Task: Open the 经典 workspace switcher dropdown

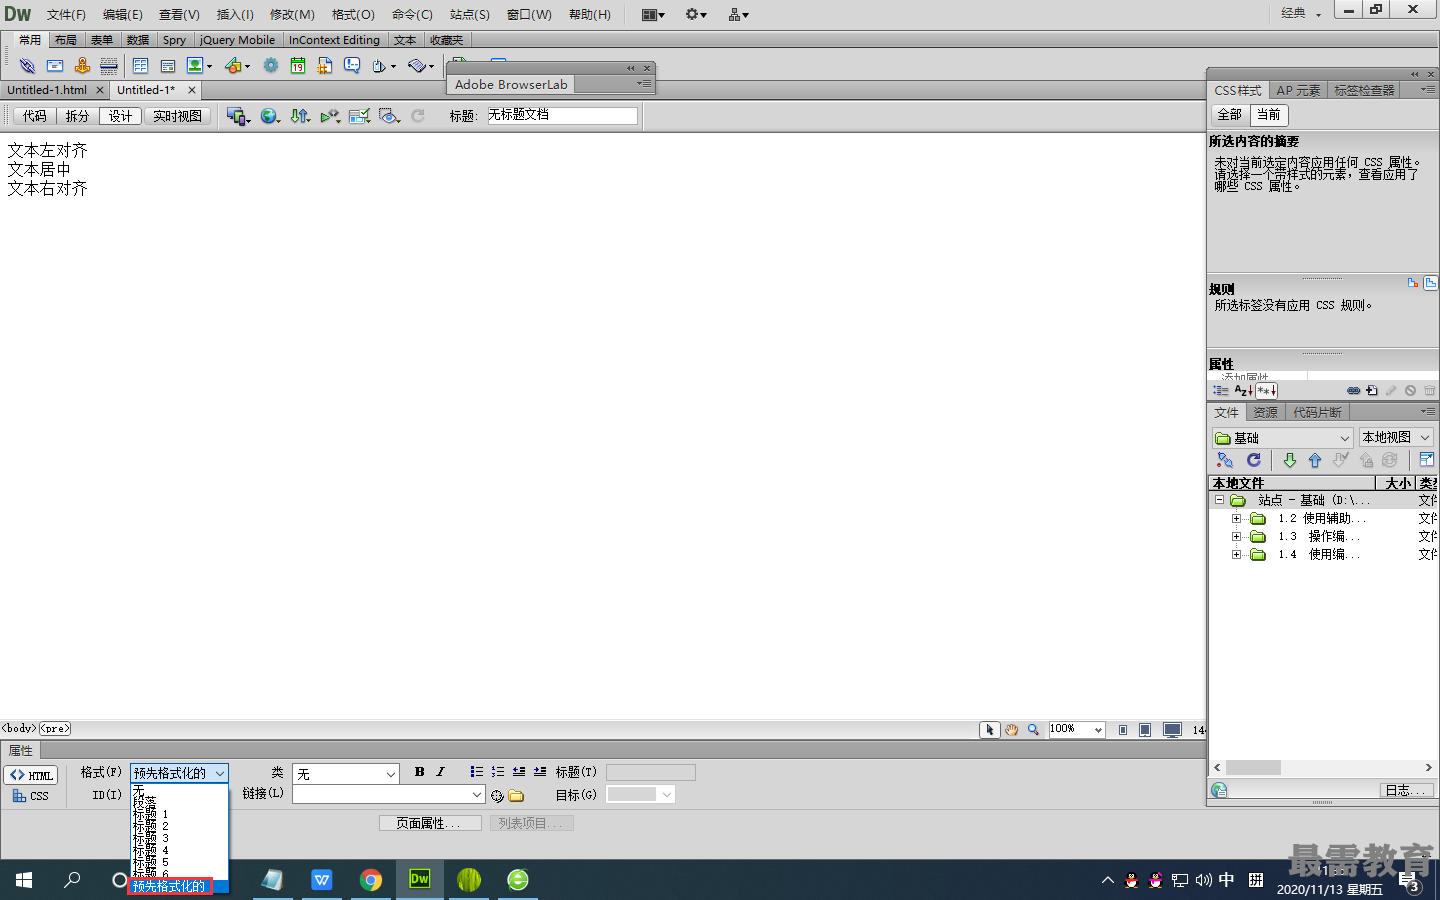Action: [x=1301, y=13]
